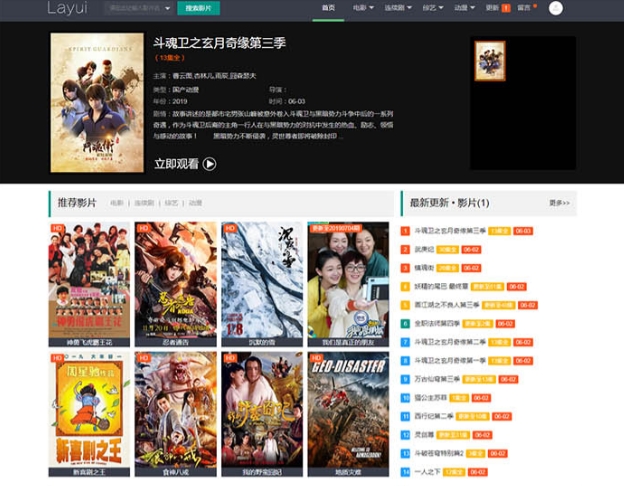The image size is (624, 486).
Task: Click the HD badge on 神勇飞虎霸王花 poster
Action: 57,228
